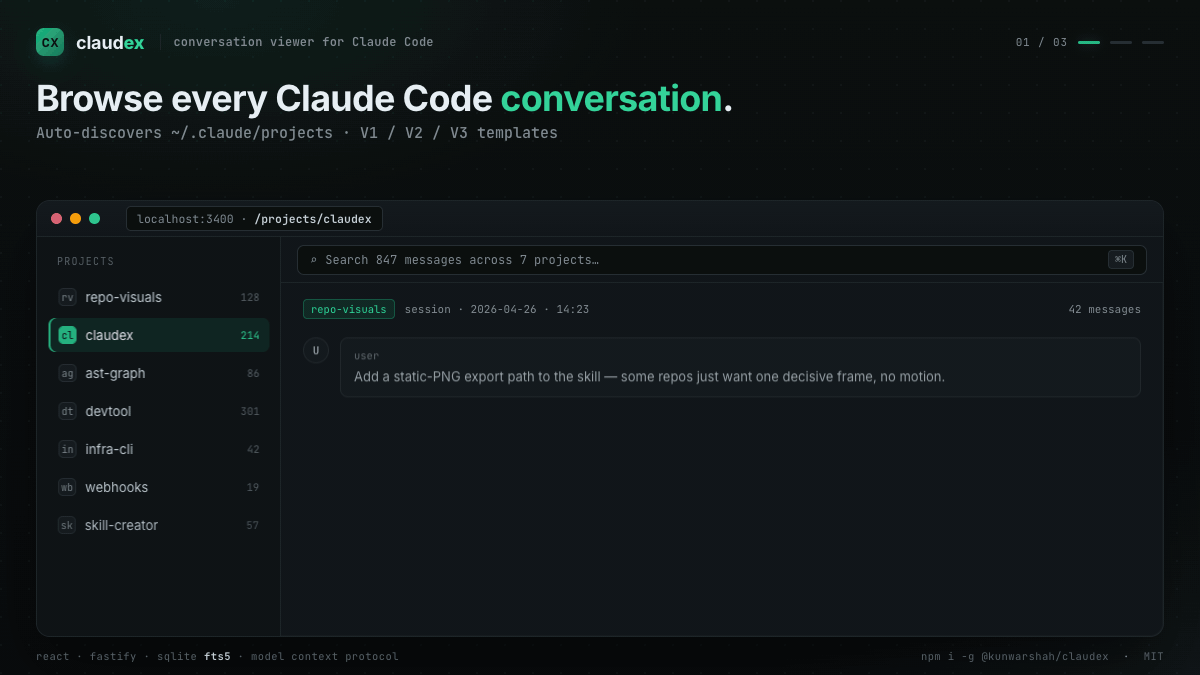Select the ag icon beside ast-graph
Viewport: 1200px width, 675px height.
tap(66, 373)
